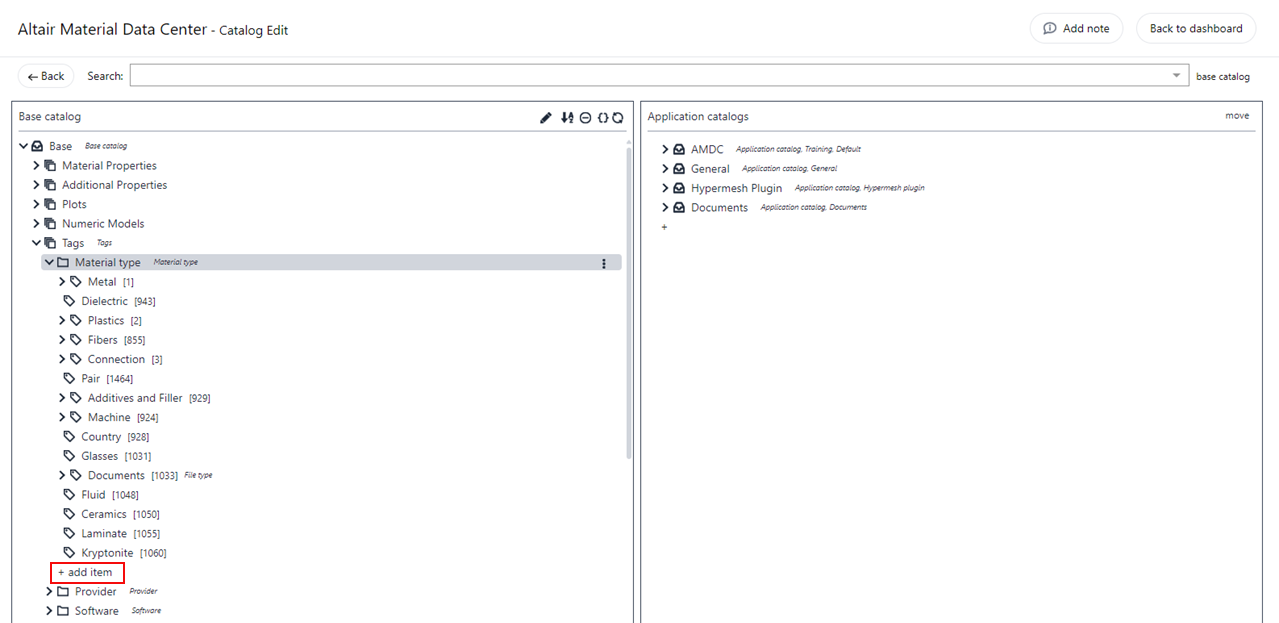Click the stack icon next to Additional Properties
Viewport: 1279px width, 623px height.
(x=50, y=185)
